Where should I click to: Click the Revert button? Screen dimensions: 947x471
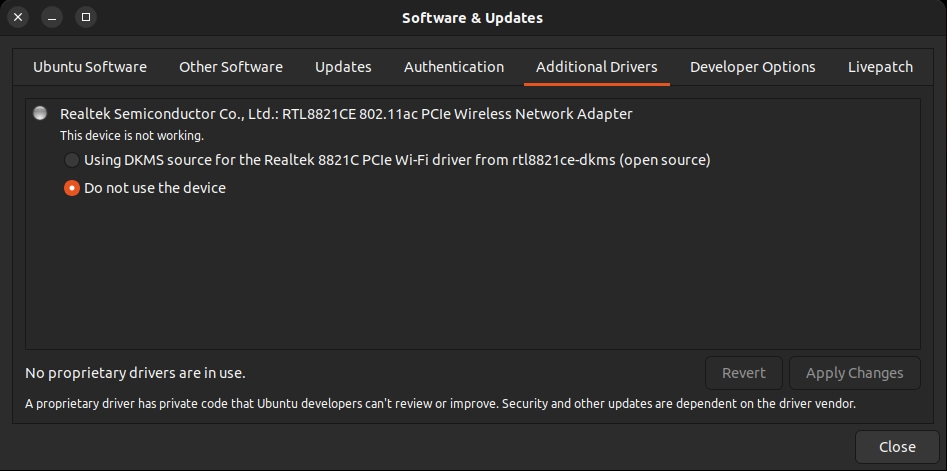click(743, 373)
